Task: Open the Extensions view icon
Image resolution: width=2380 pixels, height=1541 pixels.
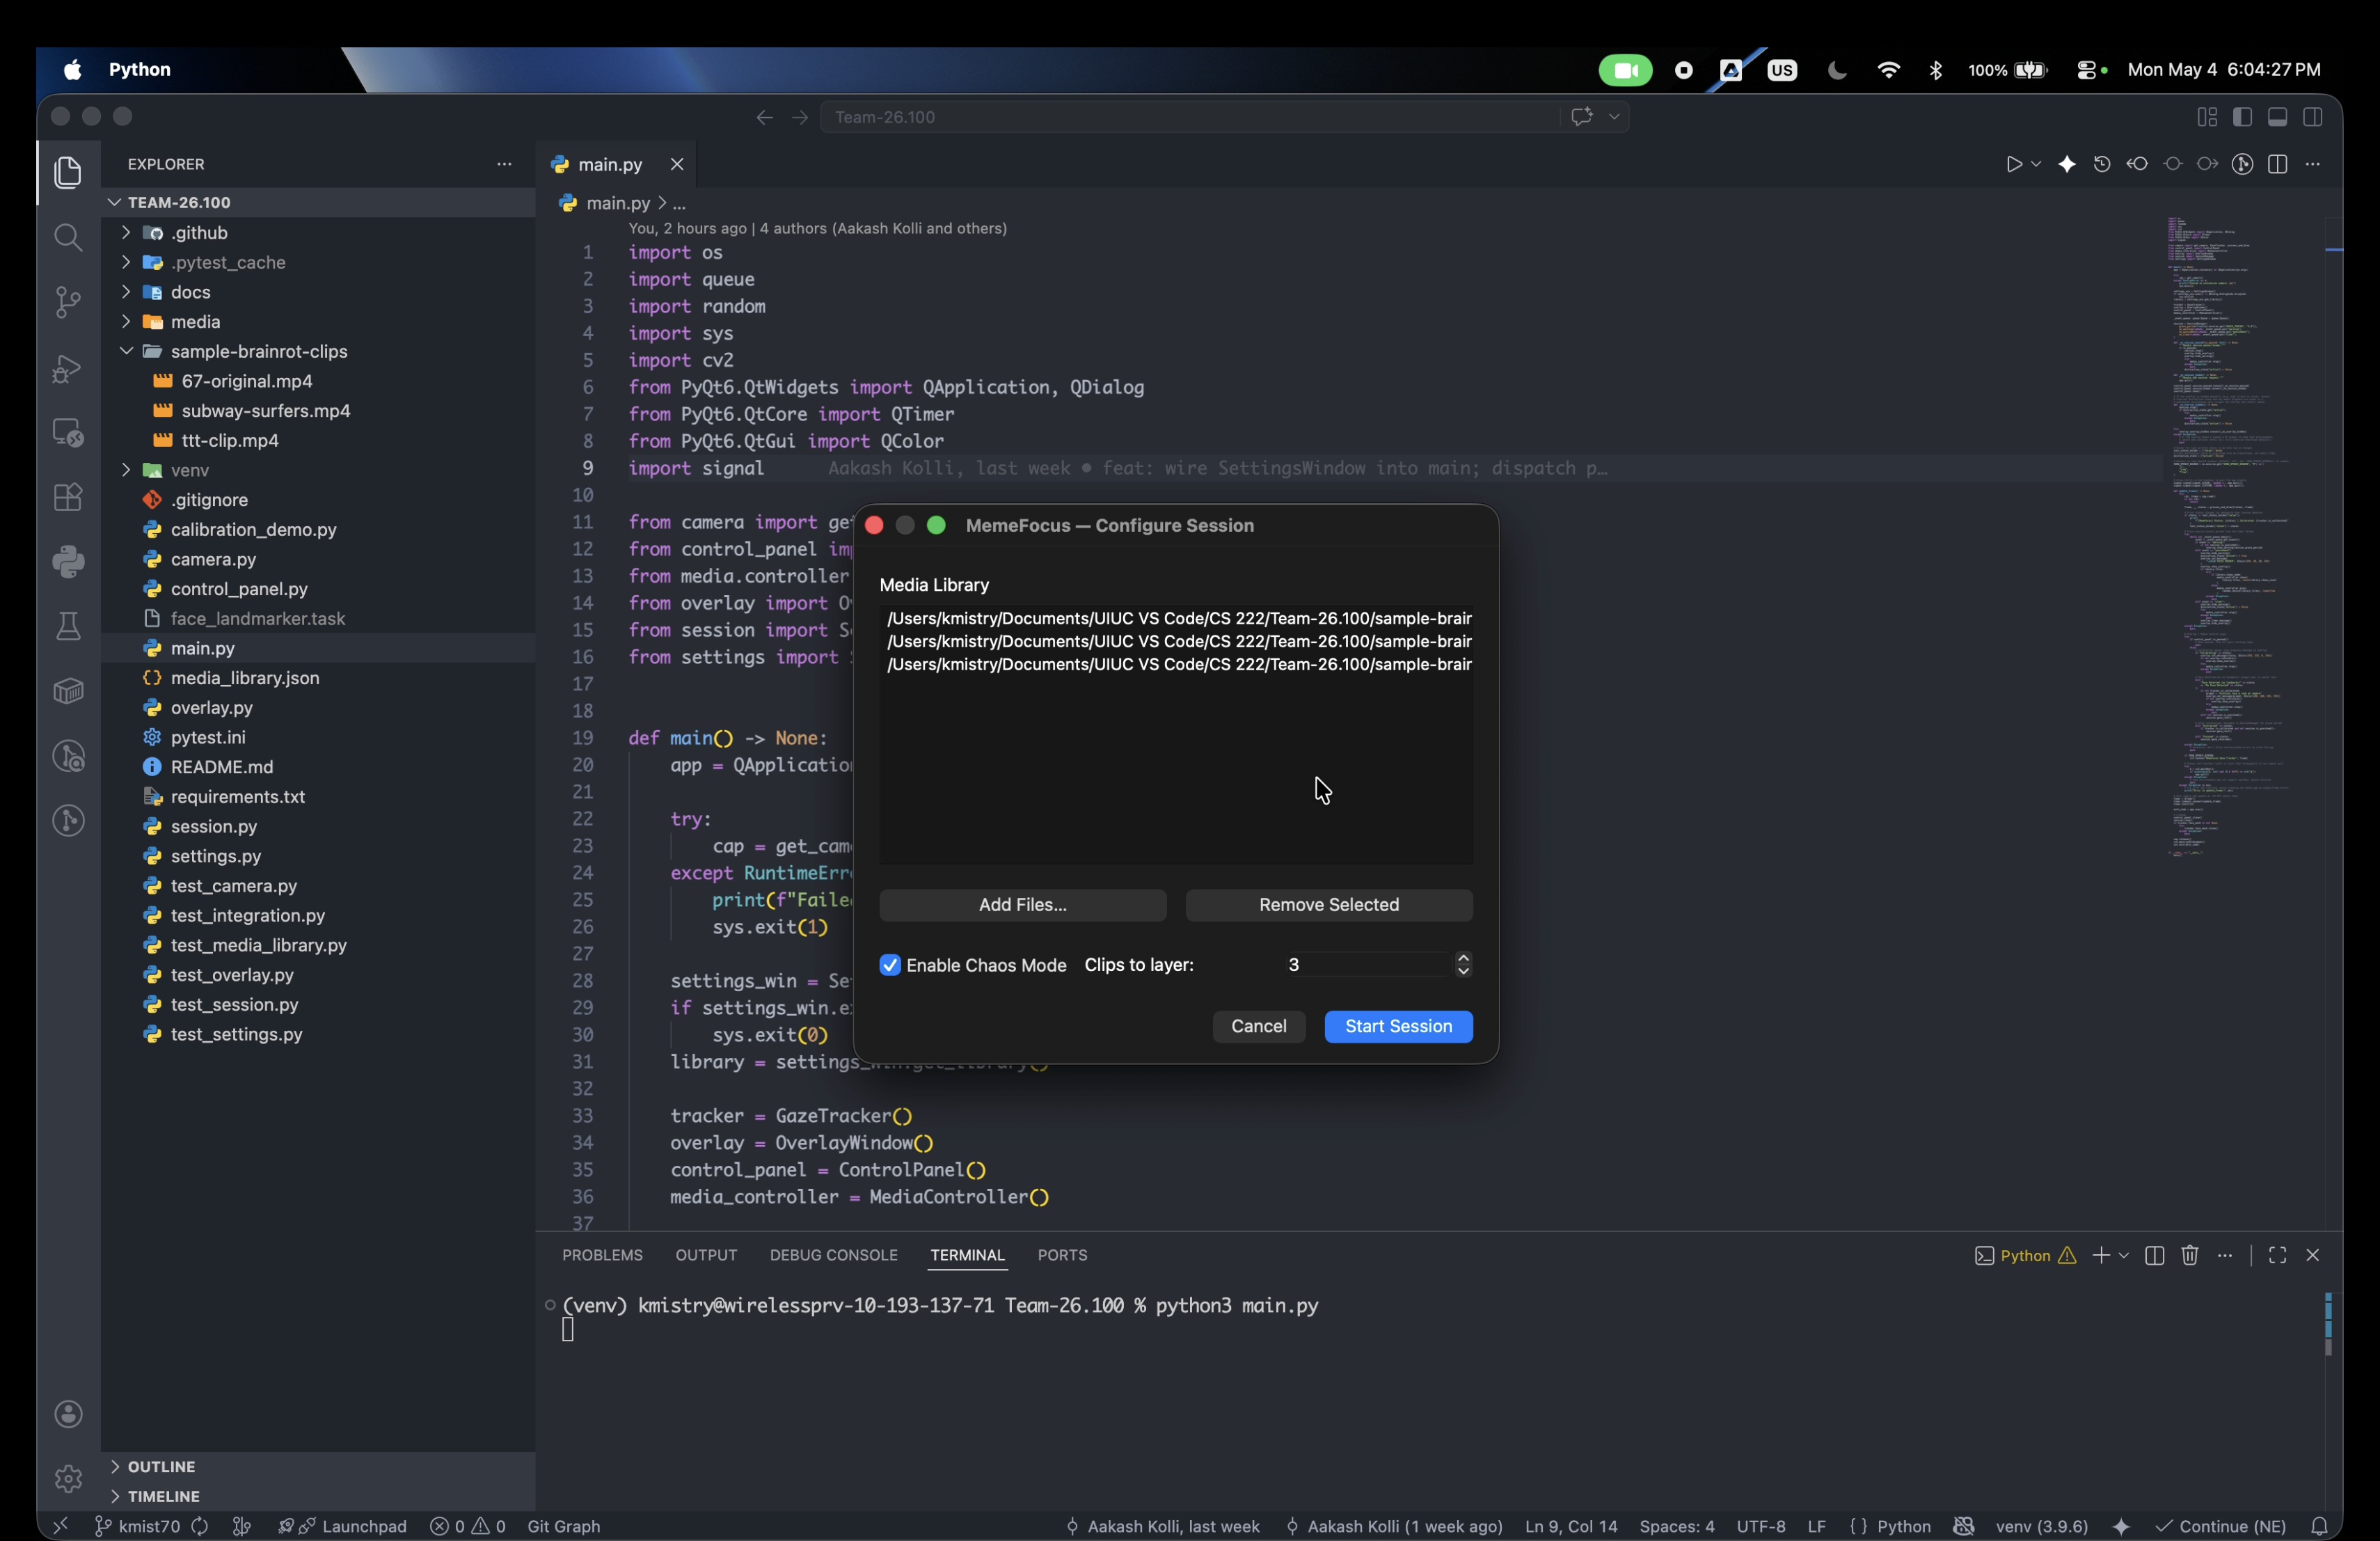Action: [68, 497]
